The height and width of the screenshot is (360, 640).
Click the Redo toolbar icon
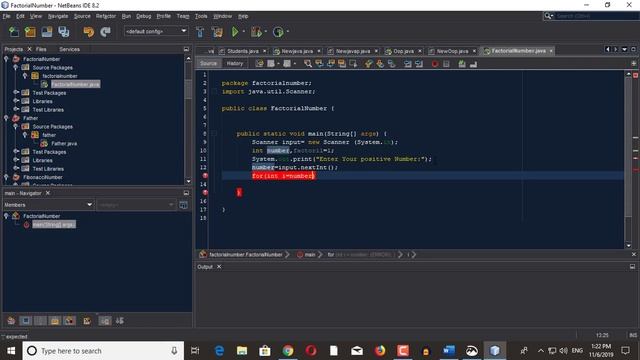click(x=105, y=31)
